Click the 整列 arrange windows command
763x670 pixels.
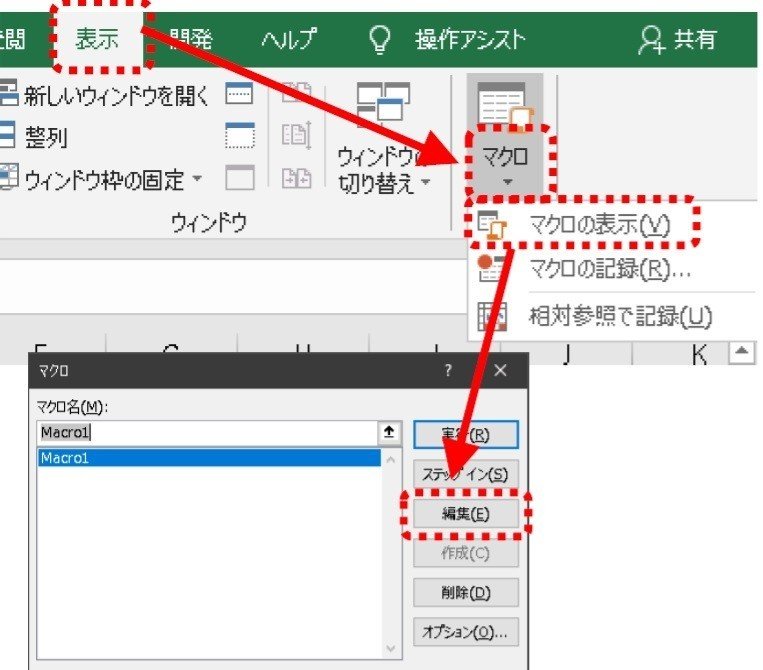(34, 137)
